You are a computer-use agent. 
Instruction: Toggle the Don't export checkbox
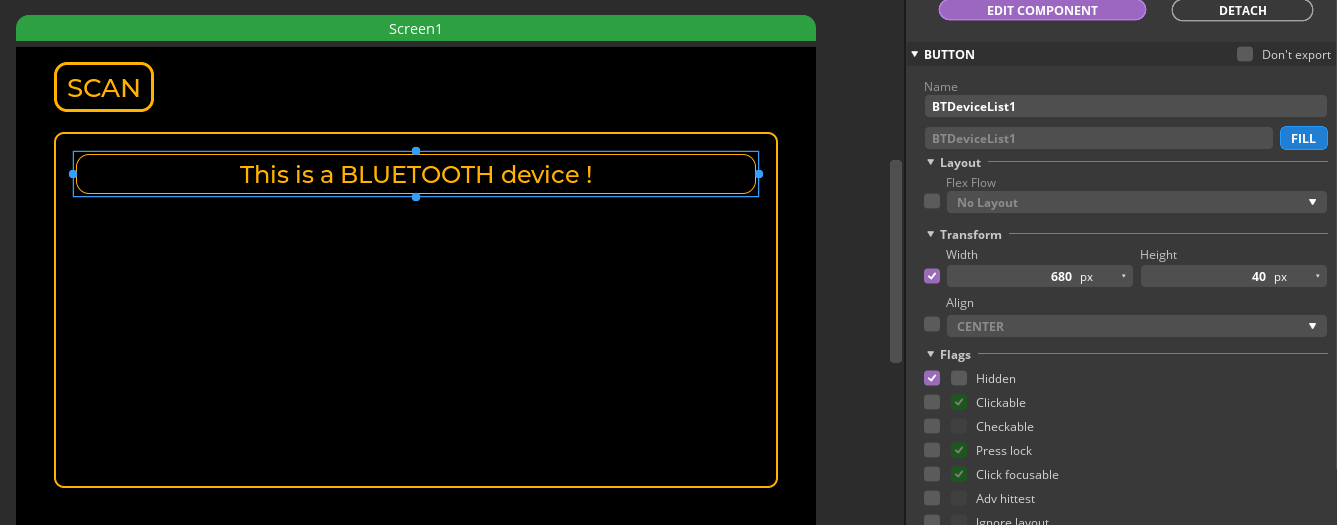pyautogui.click(x=1245, y=54)
